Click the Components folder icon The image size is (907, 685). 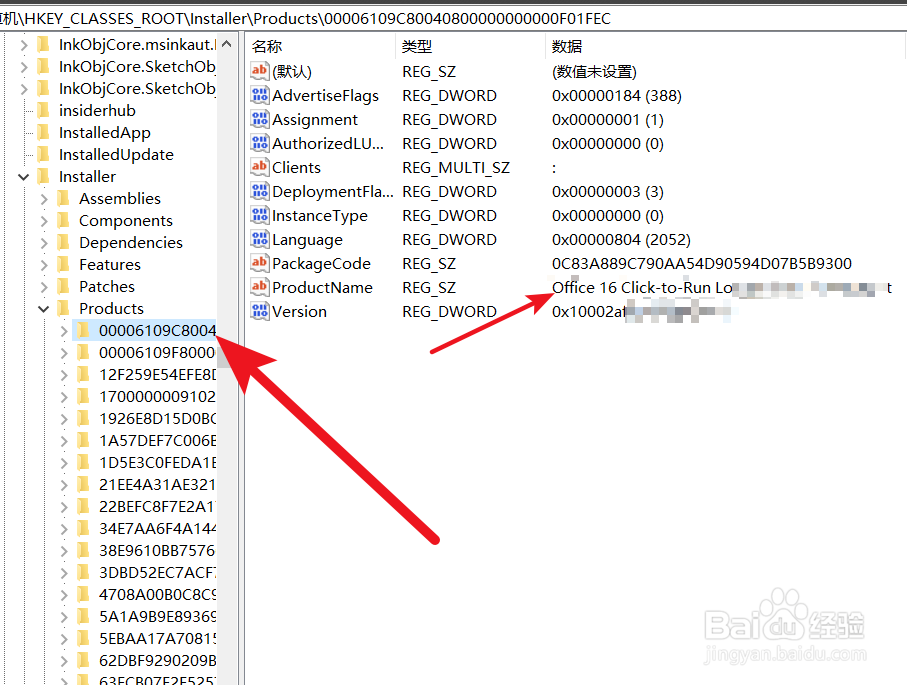pyautogui.click(x=64, y=220)
